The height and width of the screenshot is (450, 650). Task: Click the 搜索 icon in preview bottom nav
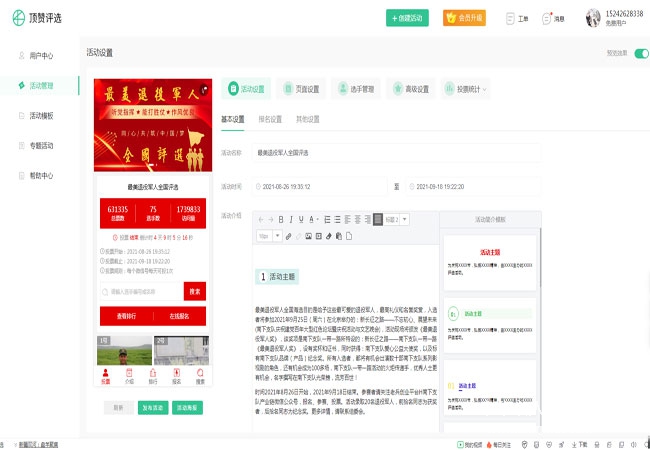click(x=200, y=376)
